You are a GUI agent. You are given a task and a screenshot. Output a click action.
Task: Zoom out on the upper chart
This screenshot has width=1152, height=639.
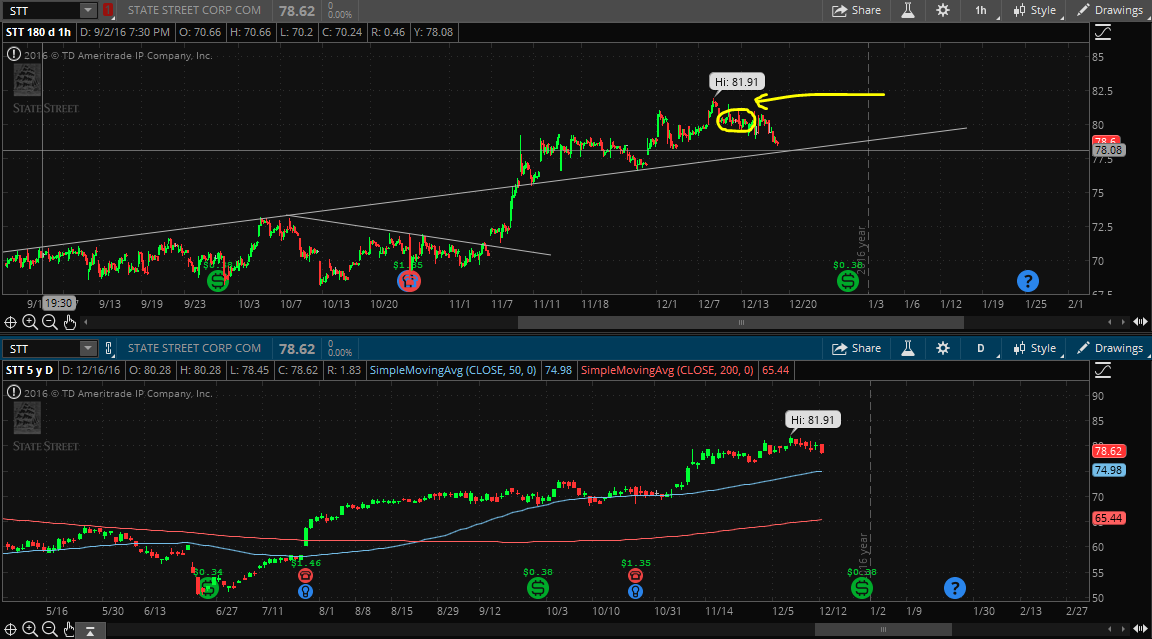tap(49, 322)
